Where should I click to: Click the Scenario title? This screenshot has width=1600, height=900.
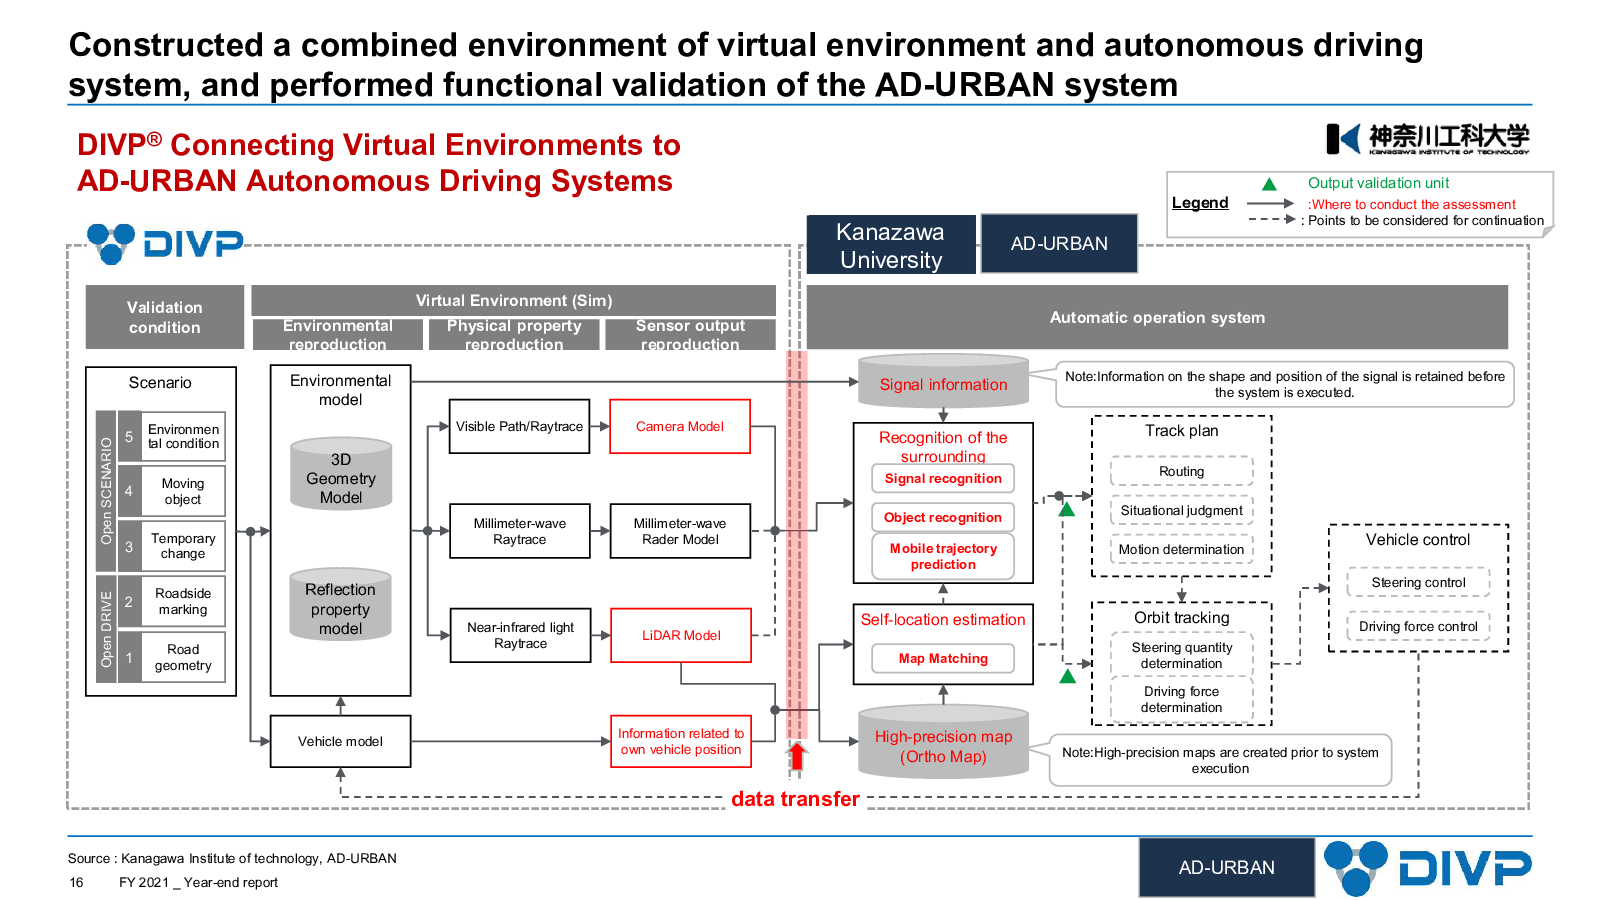pos(160,382)
